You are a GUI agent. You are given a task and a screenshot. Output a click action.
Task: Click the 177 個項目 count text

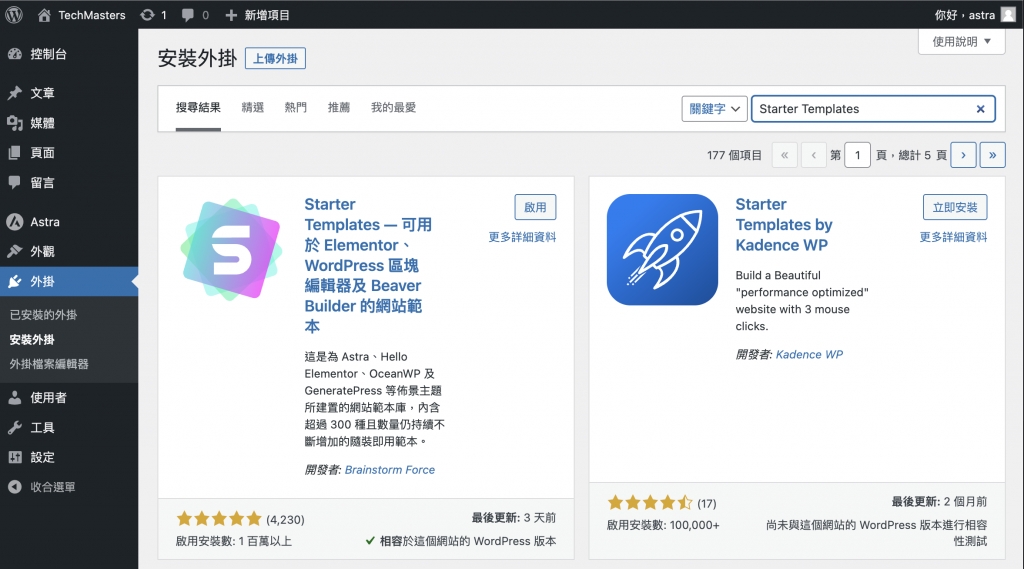click(x=734, y=155)
